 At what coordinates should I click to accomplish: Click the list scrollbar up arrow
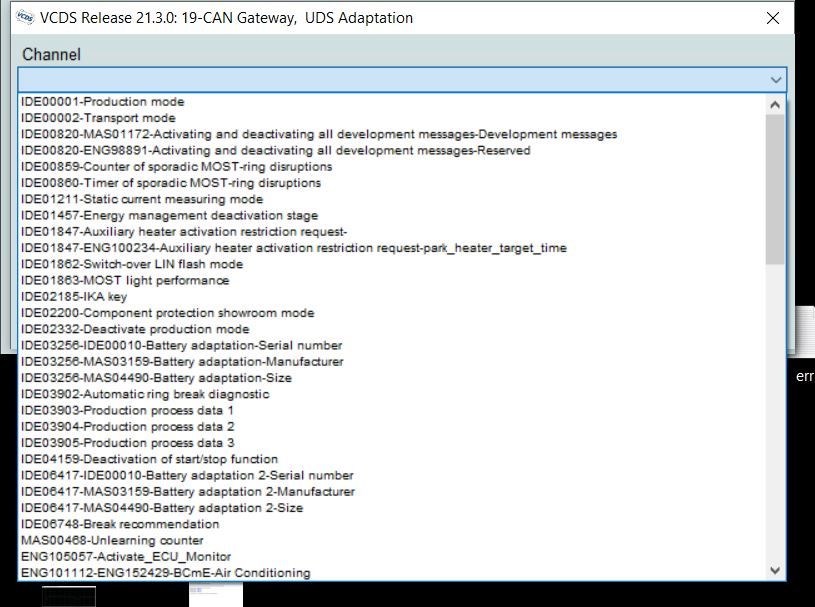click(775, 104)
